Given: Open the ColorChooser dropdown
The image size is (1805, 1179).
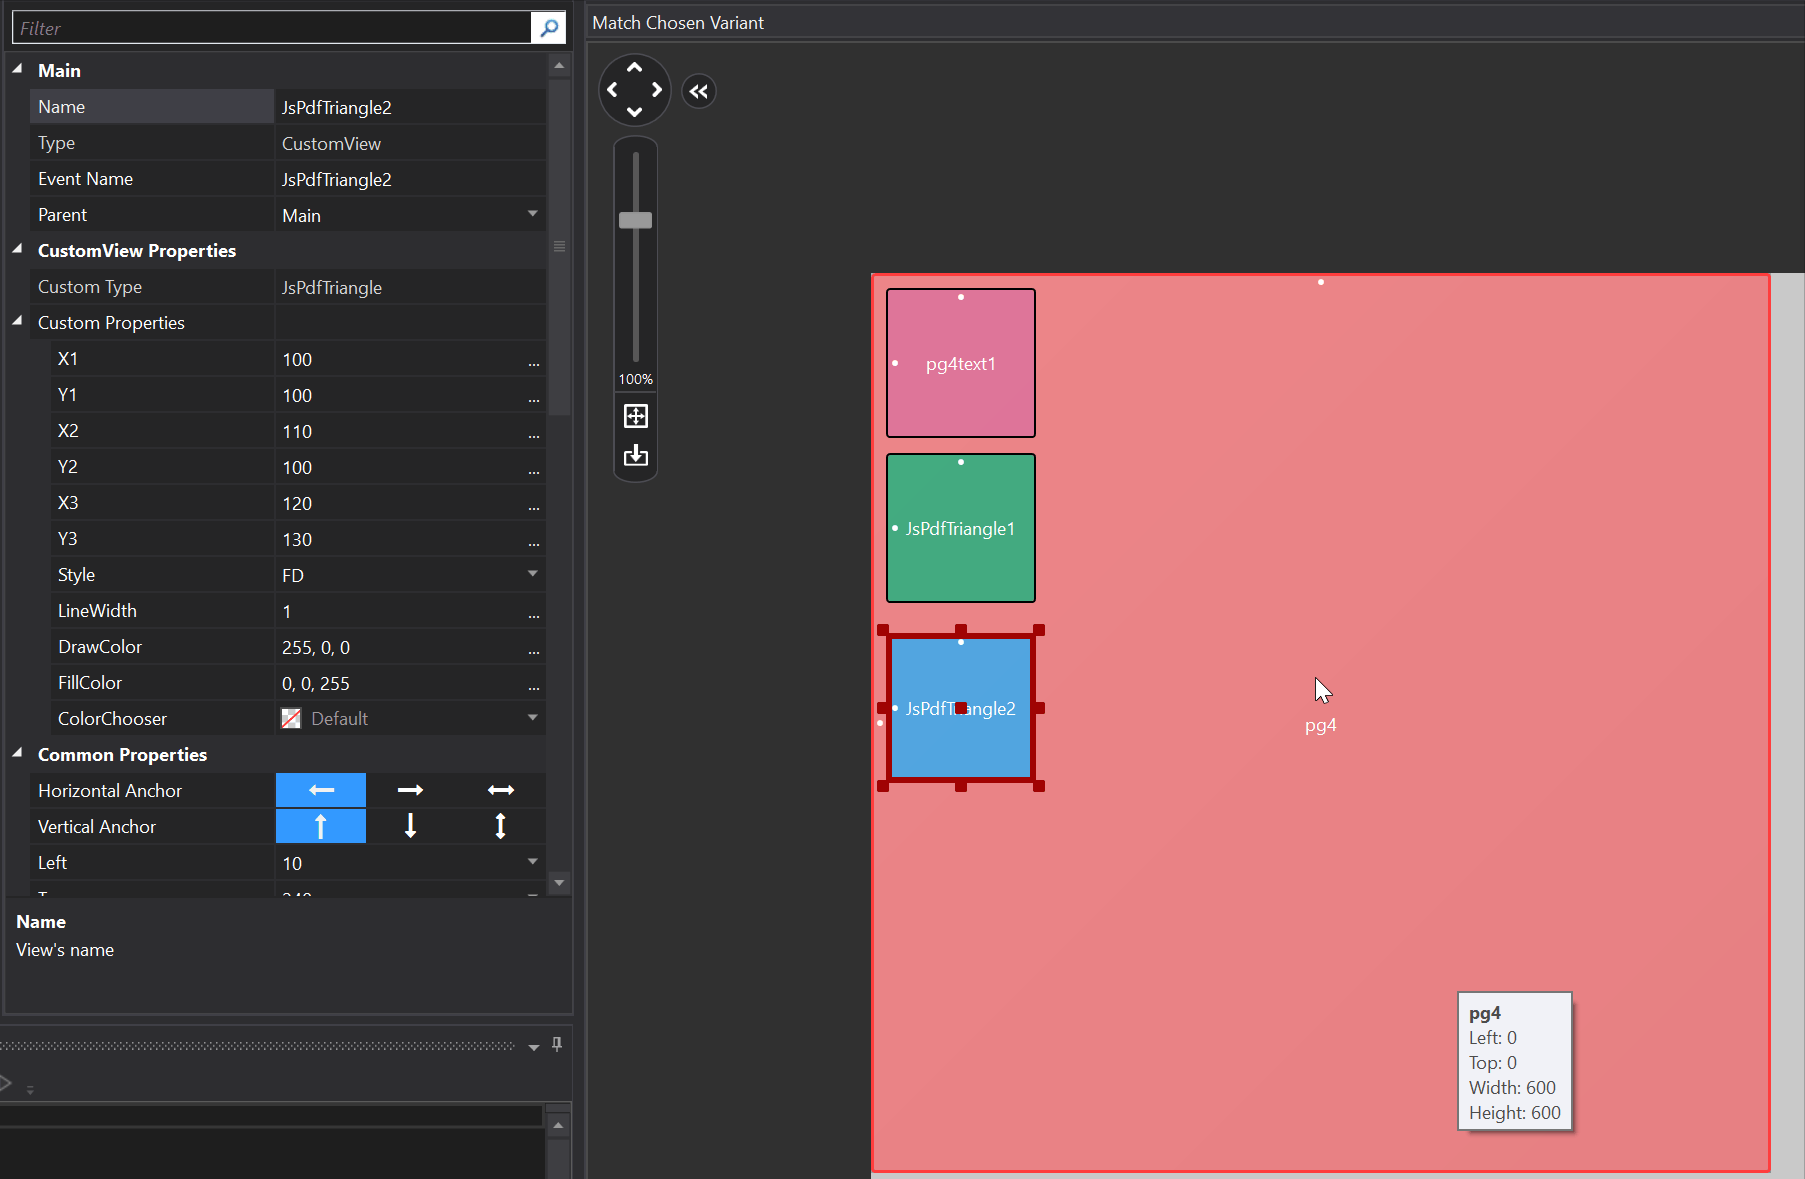Looking at the screenshot, I should pyautogui.click(x=533, y=718).
